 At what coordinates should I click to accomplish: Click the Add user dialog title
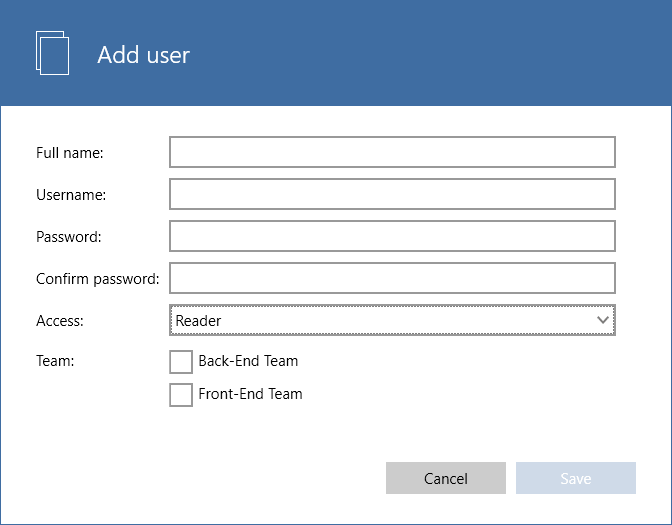(x=144, y=55)
